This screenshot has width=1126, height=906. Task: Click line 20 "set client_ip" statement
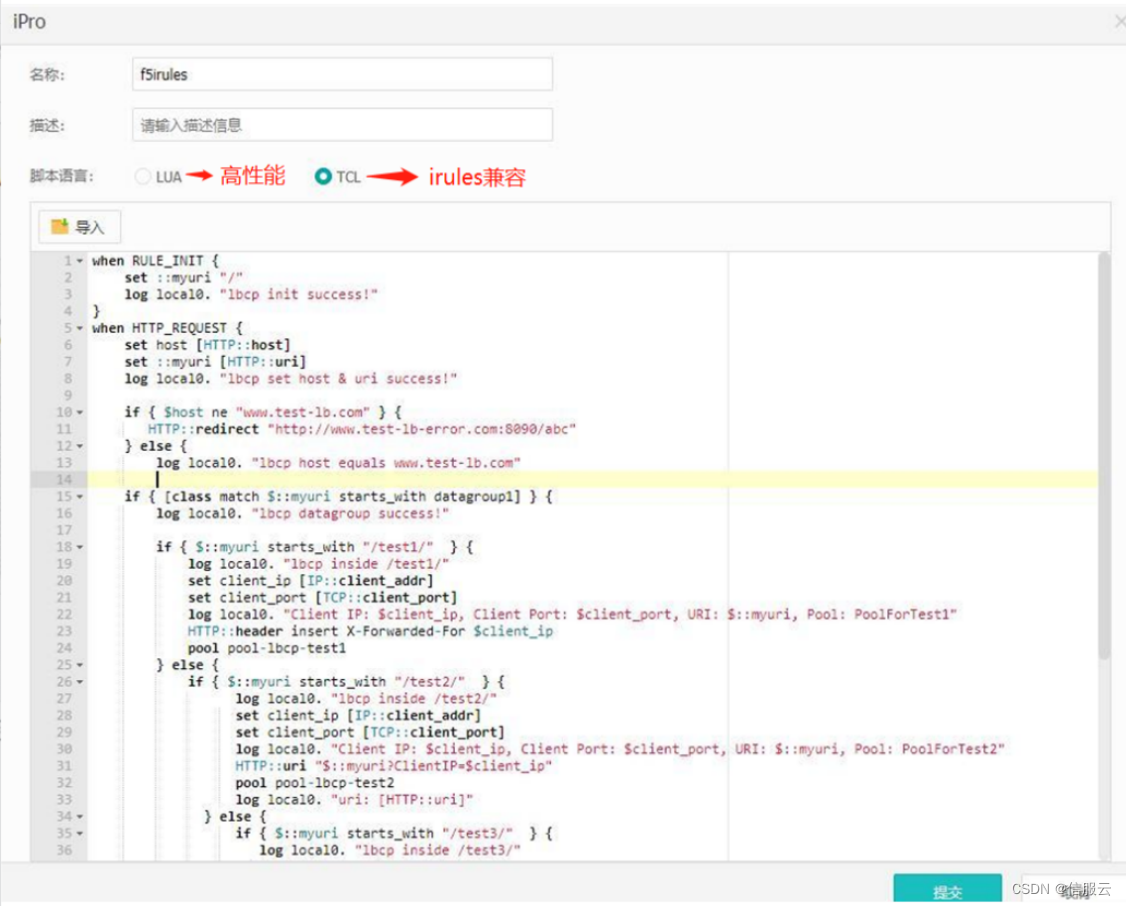tap(311, 581)
